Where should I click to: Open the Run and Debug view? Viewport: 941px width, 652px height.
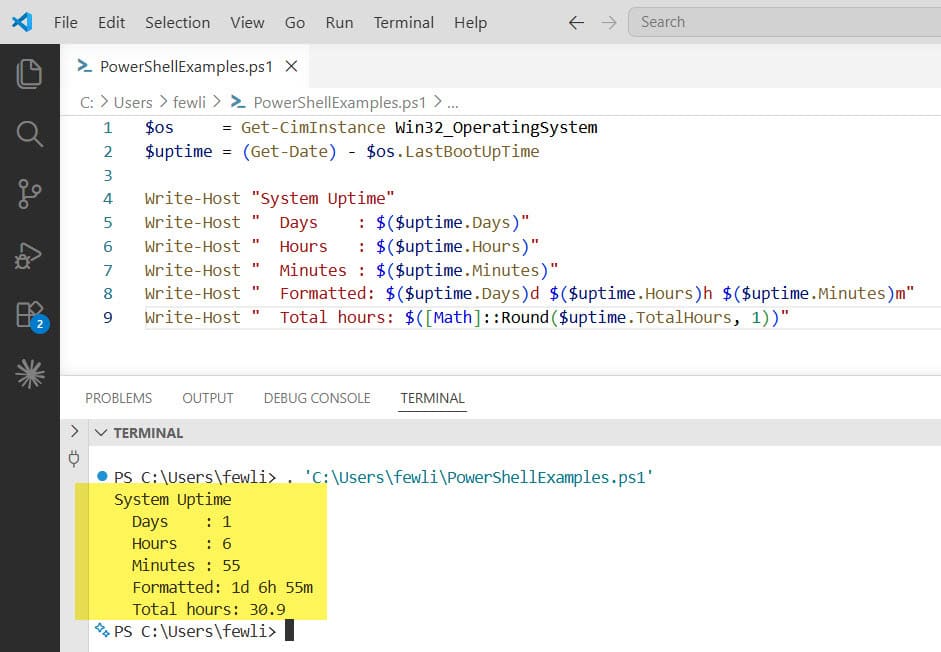point(29,256)
